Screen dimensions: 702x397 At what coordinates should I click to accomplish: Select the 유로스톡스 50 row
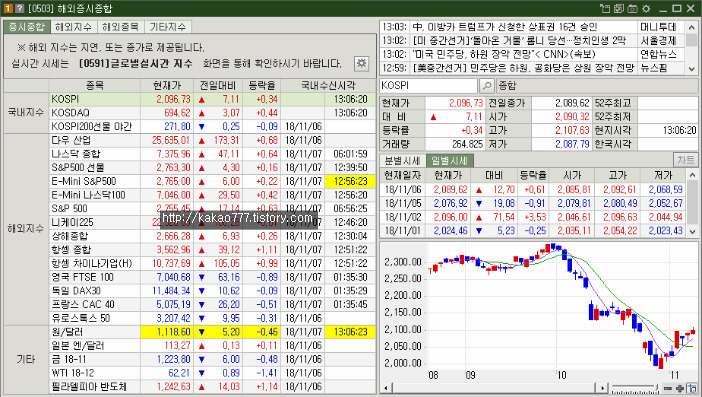click(212, 318)
